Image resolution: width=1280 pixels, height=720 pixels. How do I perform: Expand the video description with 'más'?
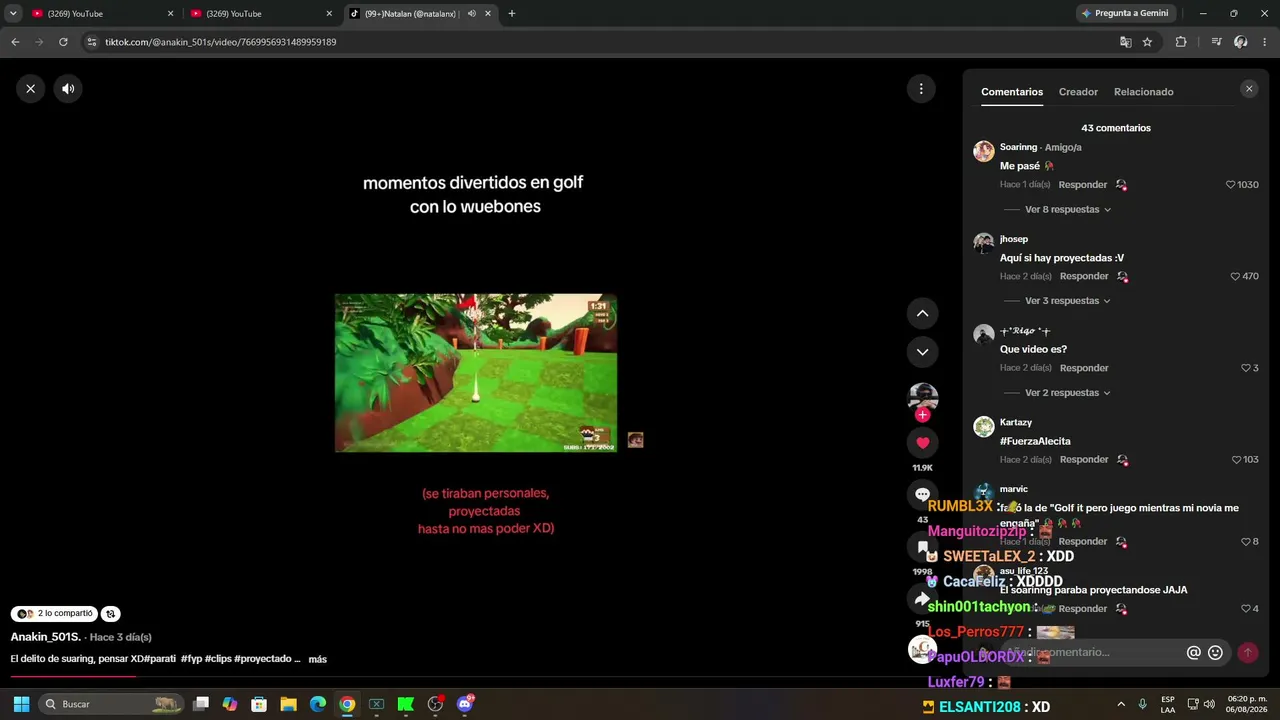(318, 660)
